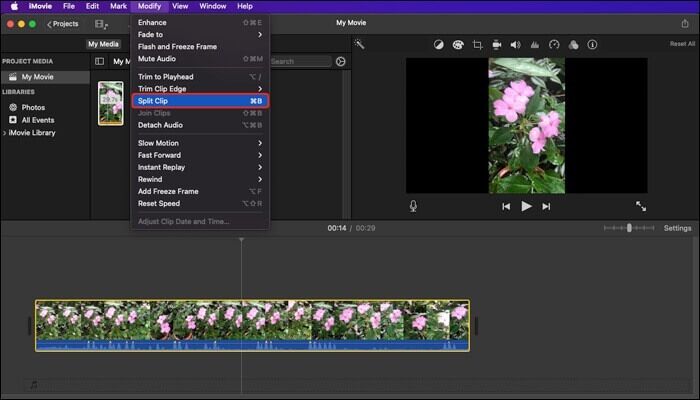The width and height of the screenshot is (700, 400).
Task: Enter fullscreen playback mode
Action: coord(641,206)
